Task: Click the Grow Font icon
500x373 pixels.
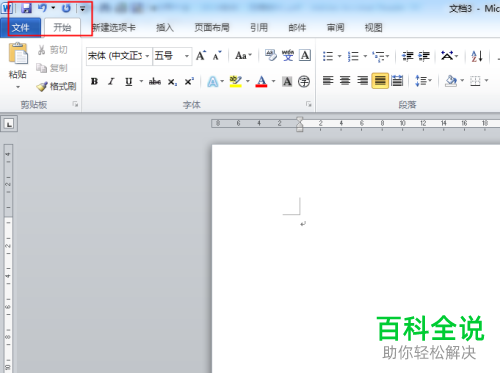Action: [201, 56]
